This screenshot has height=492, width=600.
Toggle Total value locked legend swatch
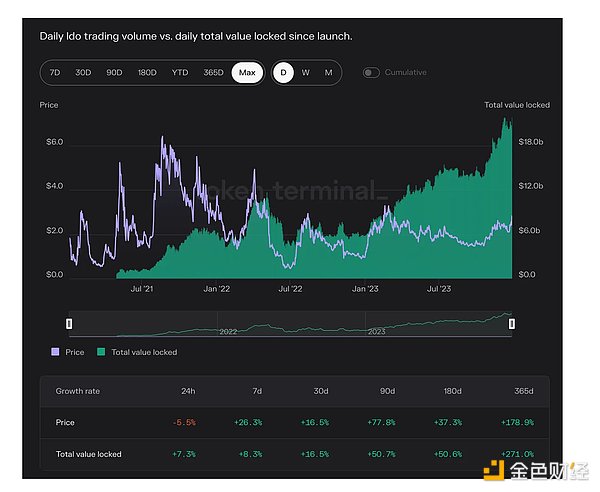tap(100, 352)
